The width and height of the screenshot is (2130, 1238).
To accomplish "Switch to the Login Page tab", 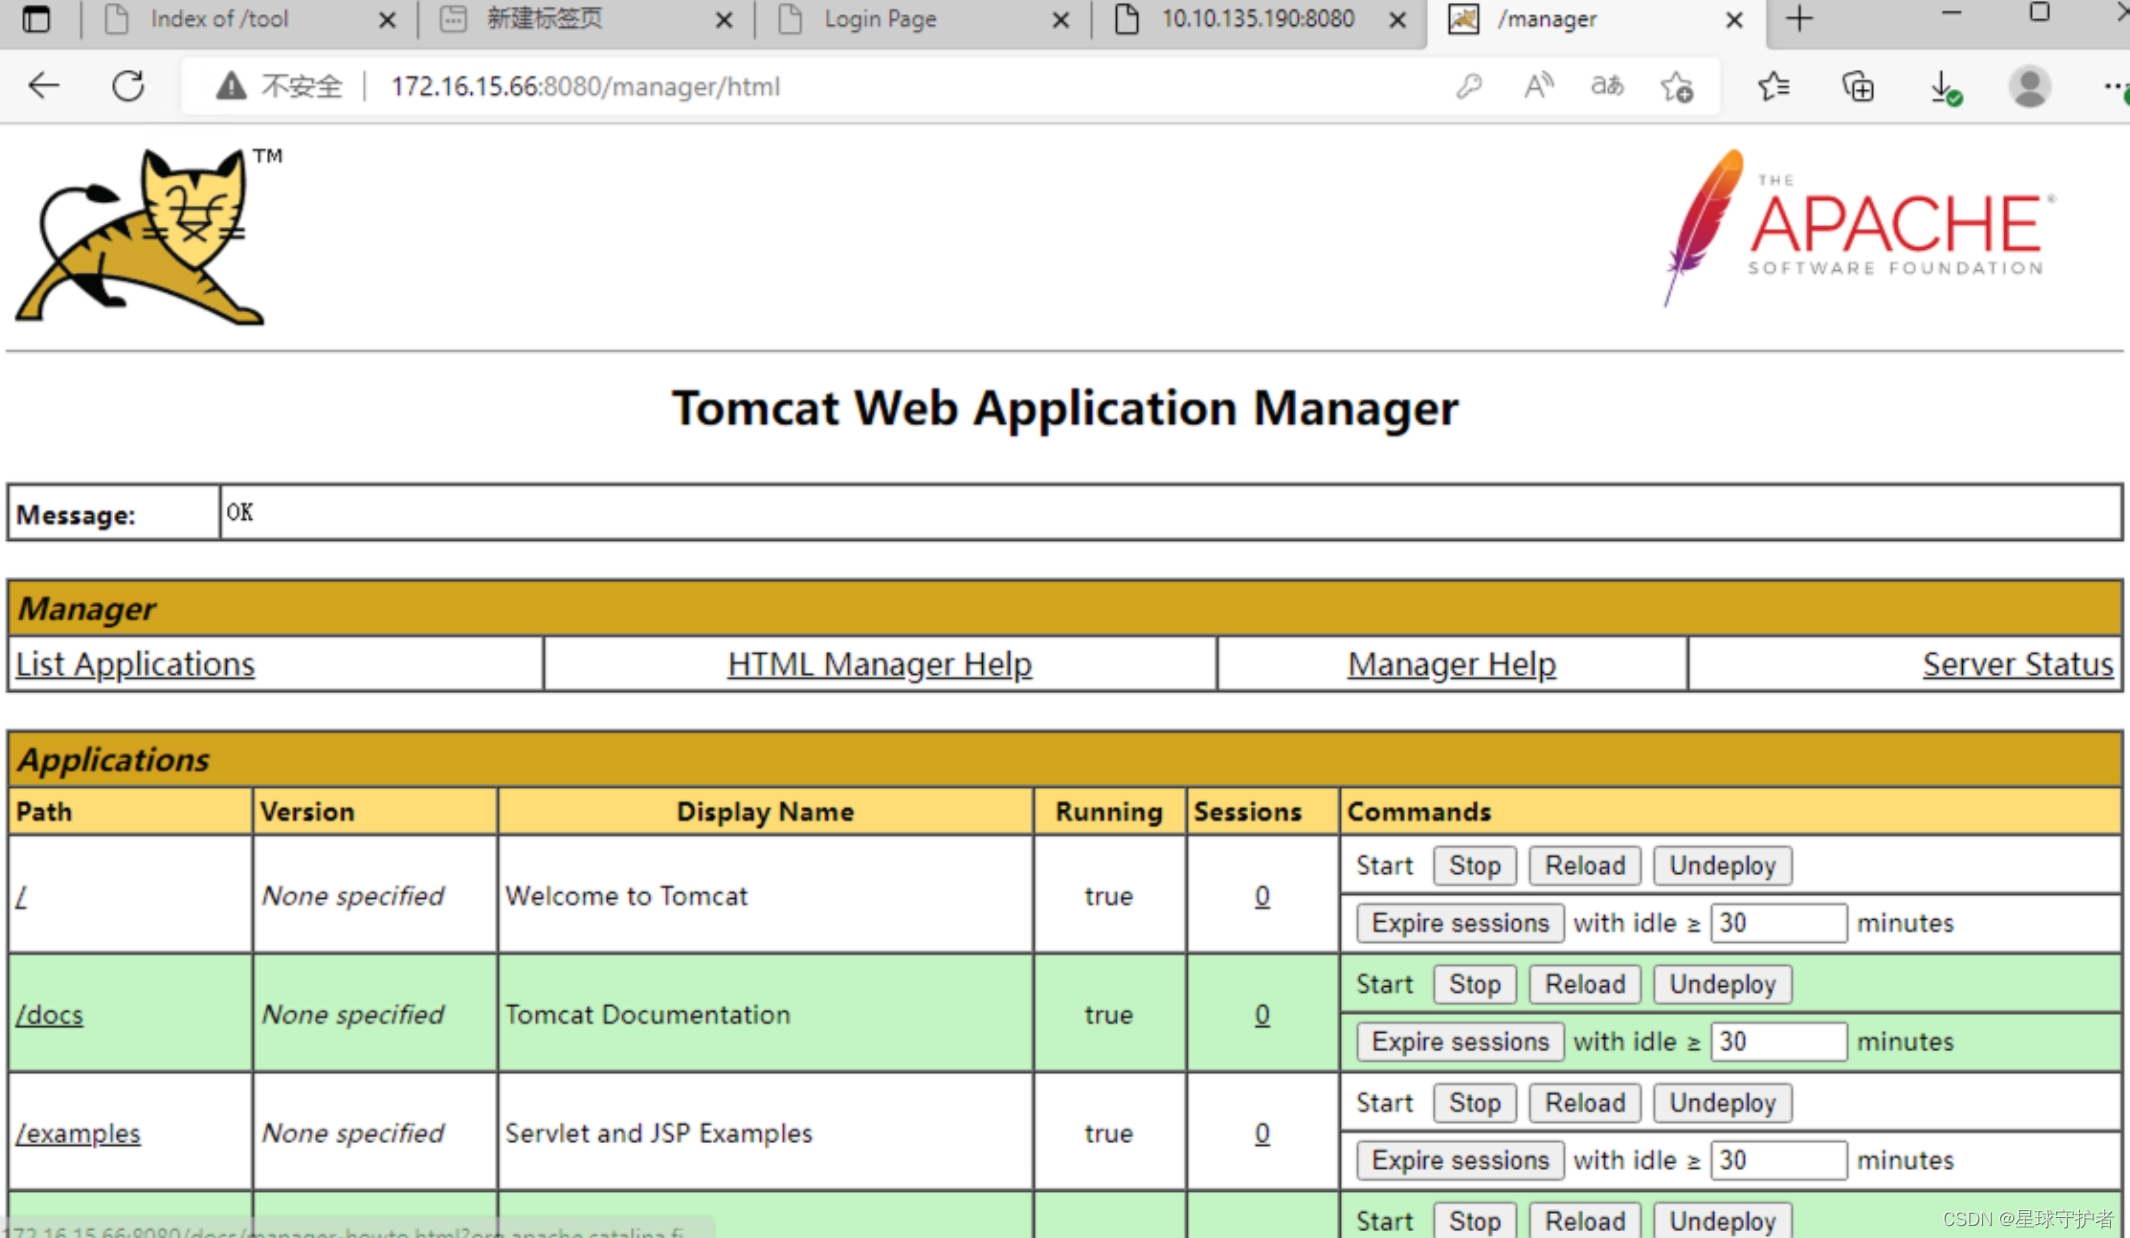I will [880, 19].
